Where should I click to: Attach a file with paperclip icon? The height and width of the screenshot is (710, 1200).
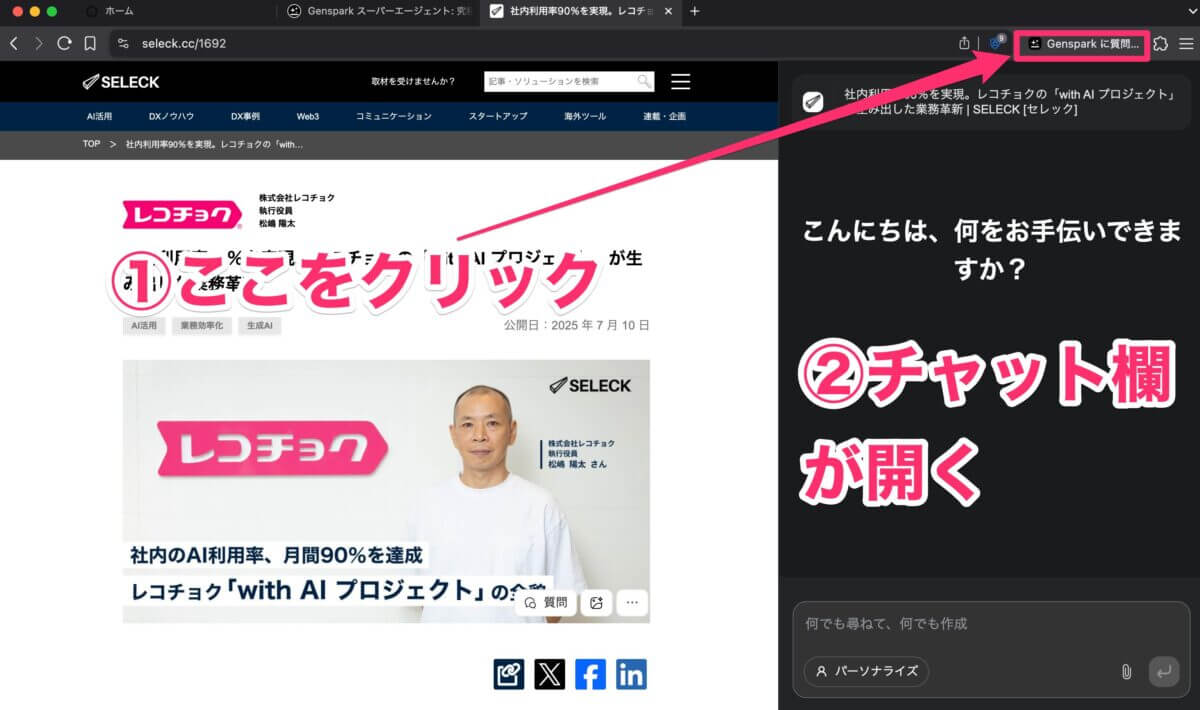[1126, 671]
